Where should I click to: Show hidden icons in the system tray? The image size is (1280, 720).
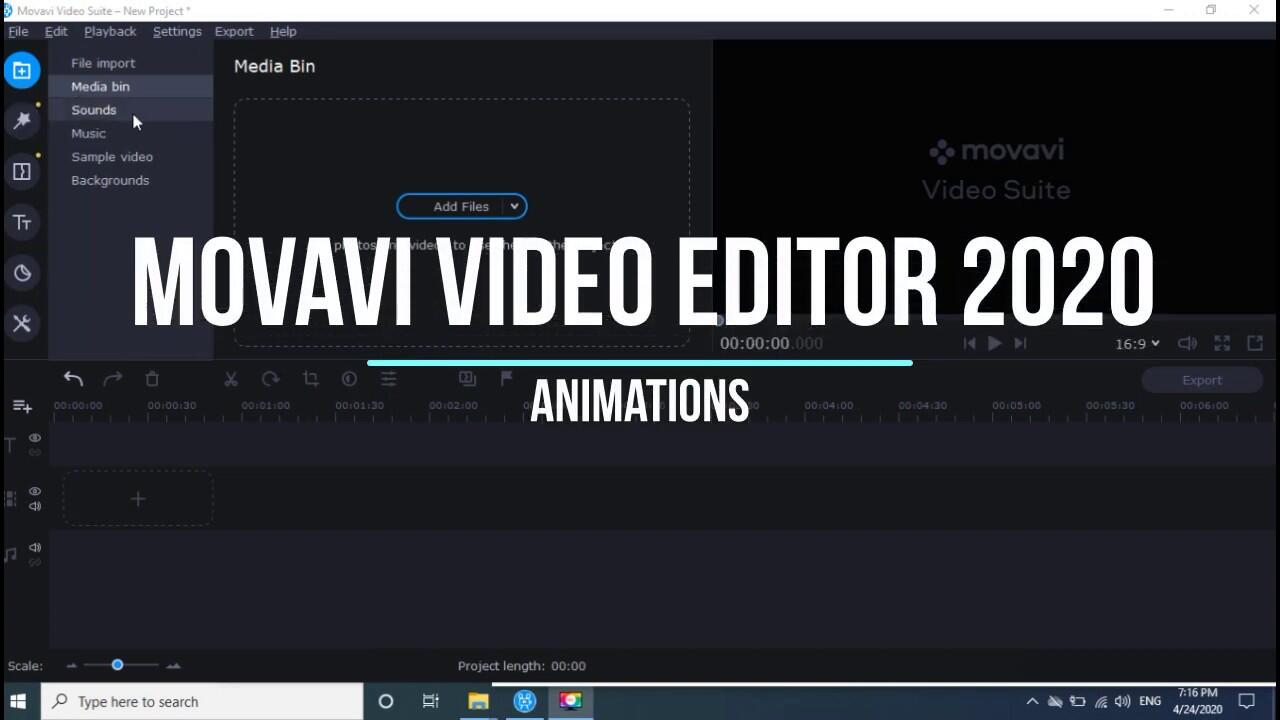pos(1032,702)
